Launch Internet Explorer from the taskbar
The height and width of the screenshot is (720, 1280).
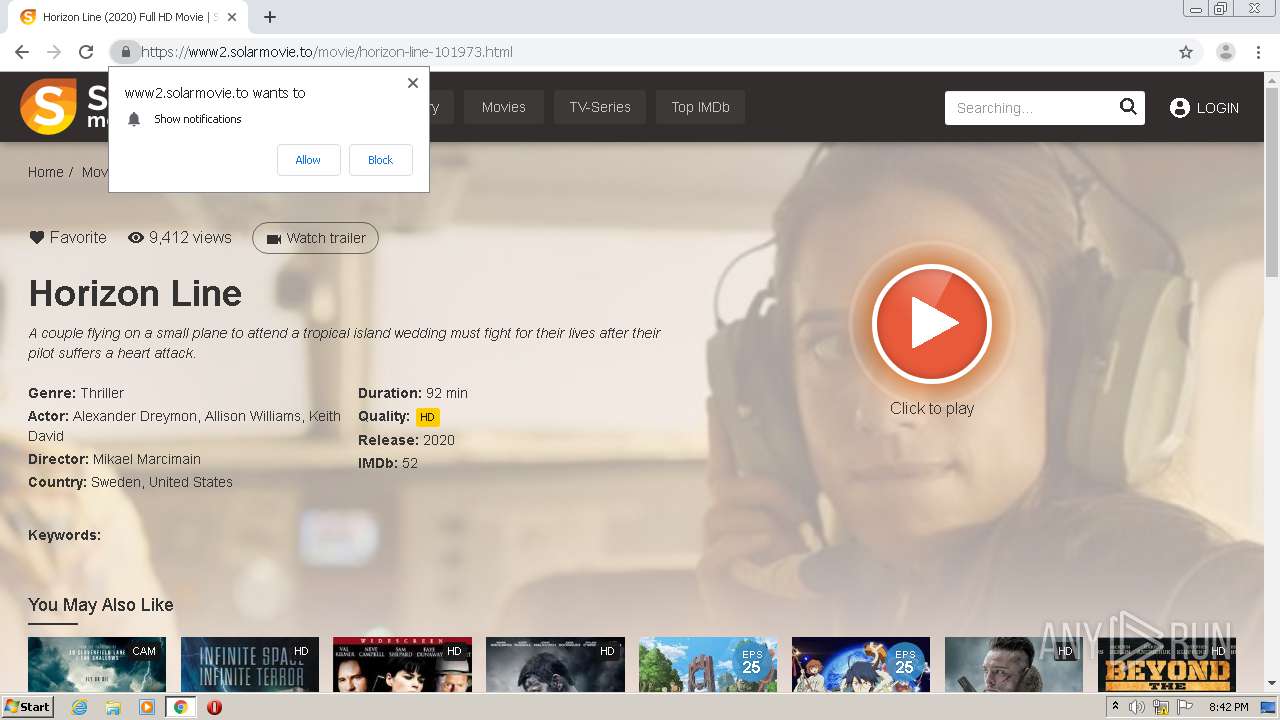tap(79, 707)
